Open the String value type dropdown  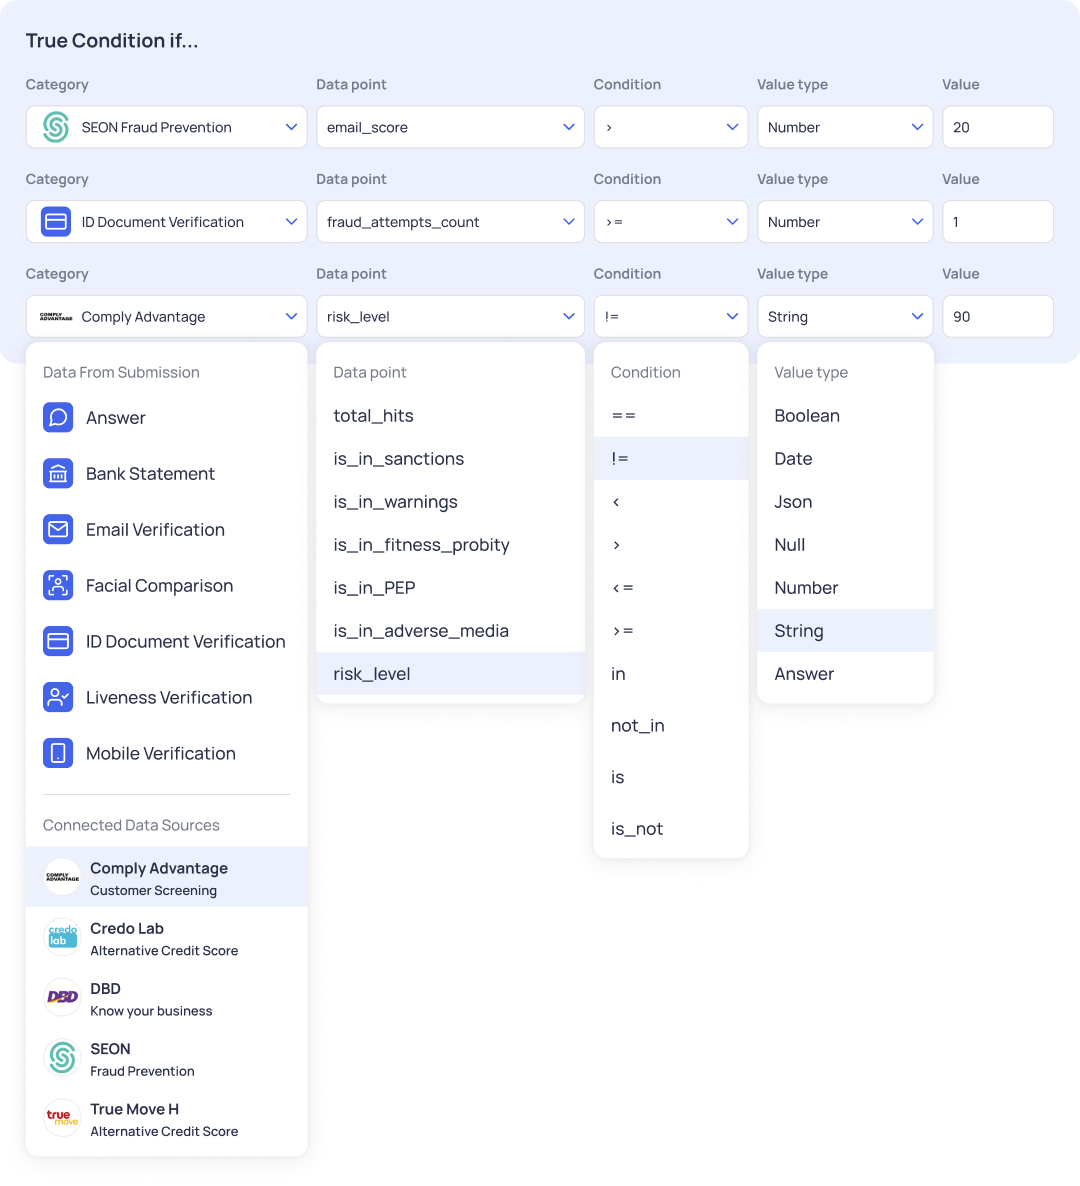[x=845, y=316]
